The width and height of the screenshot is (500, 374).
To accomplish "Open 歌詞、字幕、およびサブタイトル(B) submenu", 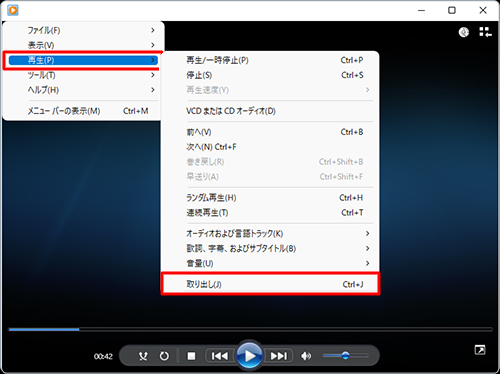I will coord(270,249).
